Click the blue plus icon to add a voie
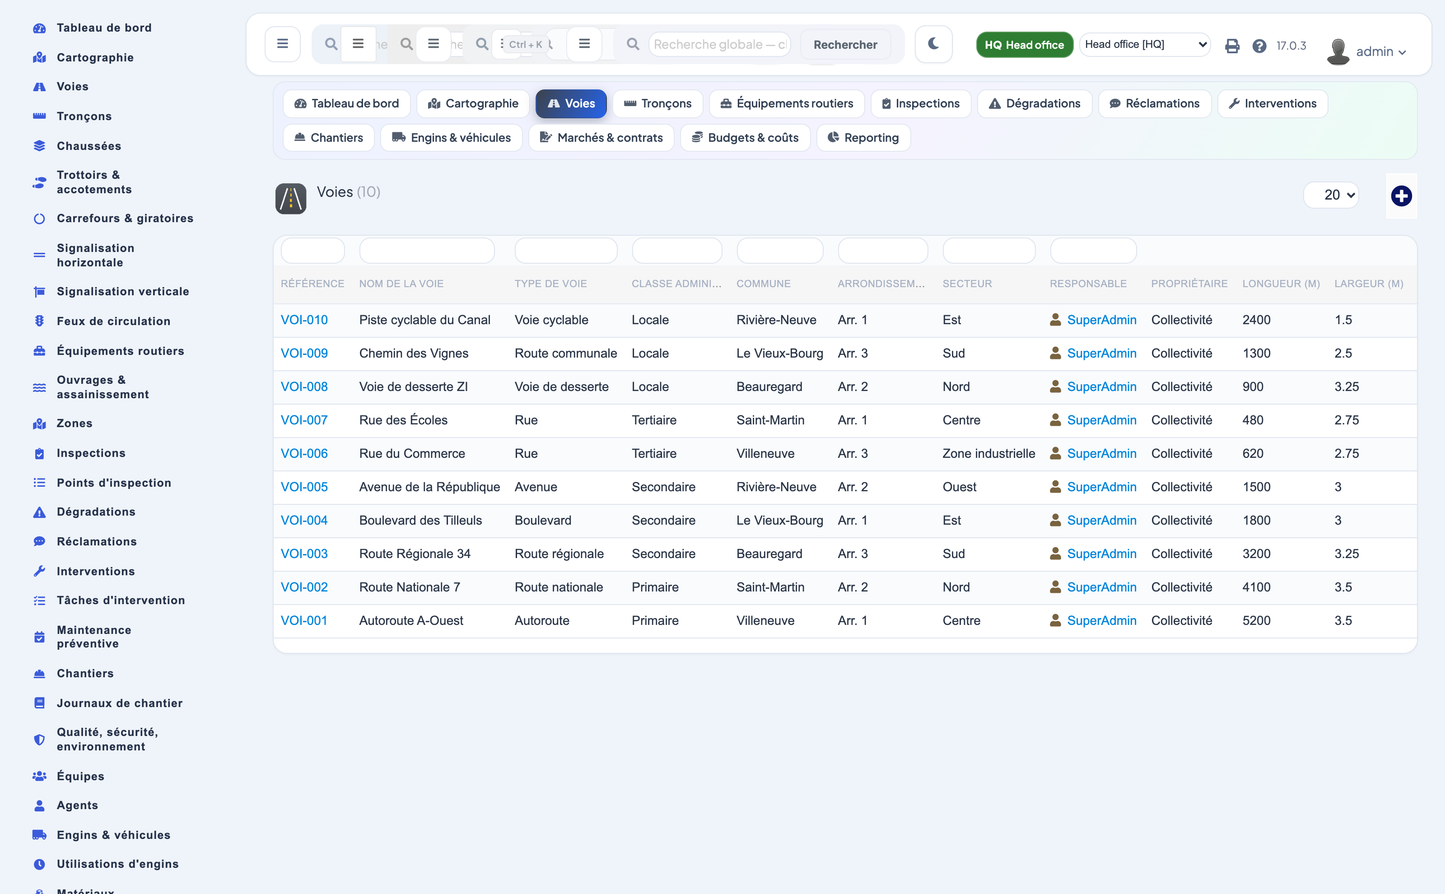 [1401, 196]
